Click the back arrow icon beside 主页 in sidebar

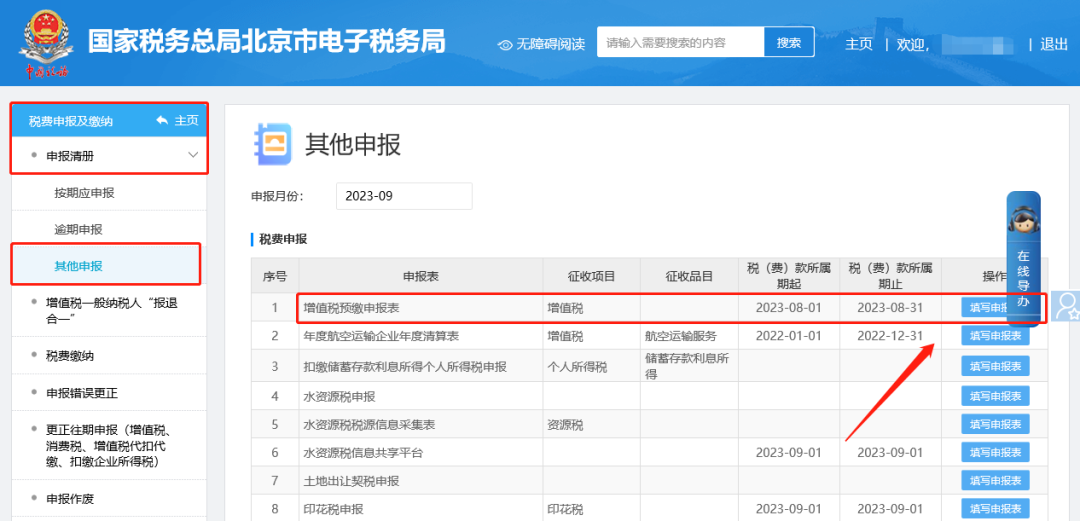click(x=162, y=120)
